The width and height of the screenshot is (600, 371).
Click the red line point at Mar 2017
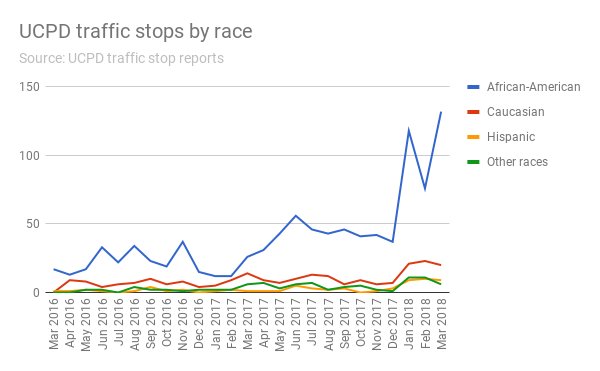point(248,273)
